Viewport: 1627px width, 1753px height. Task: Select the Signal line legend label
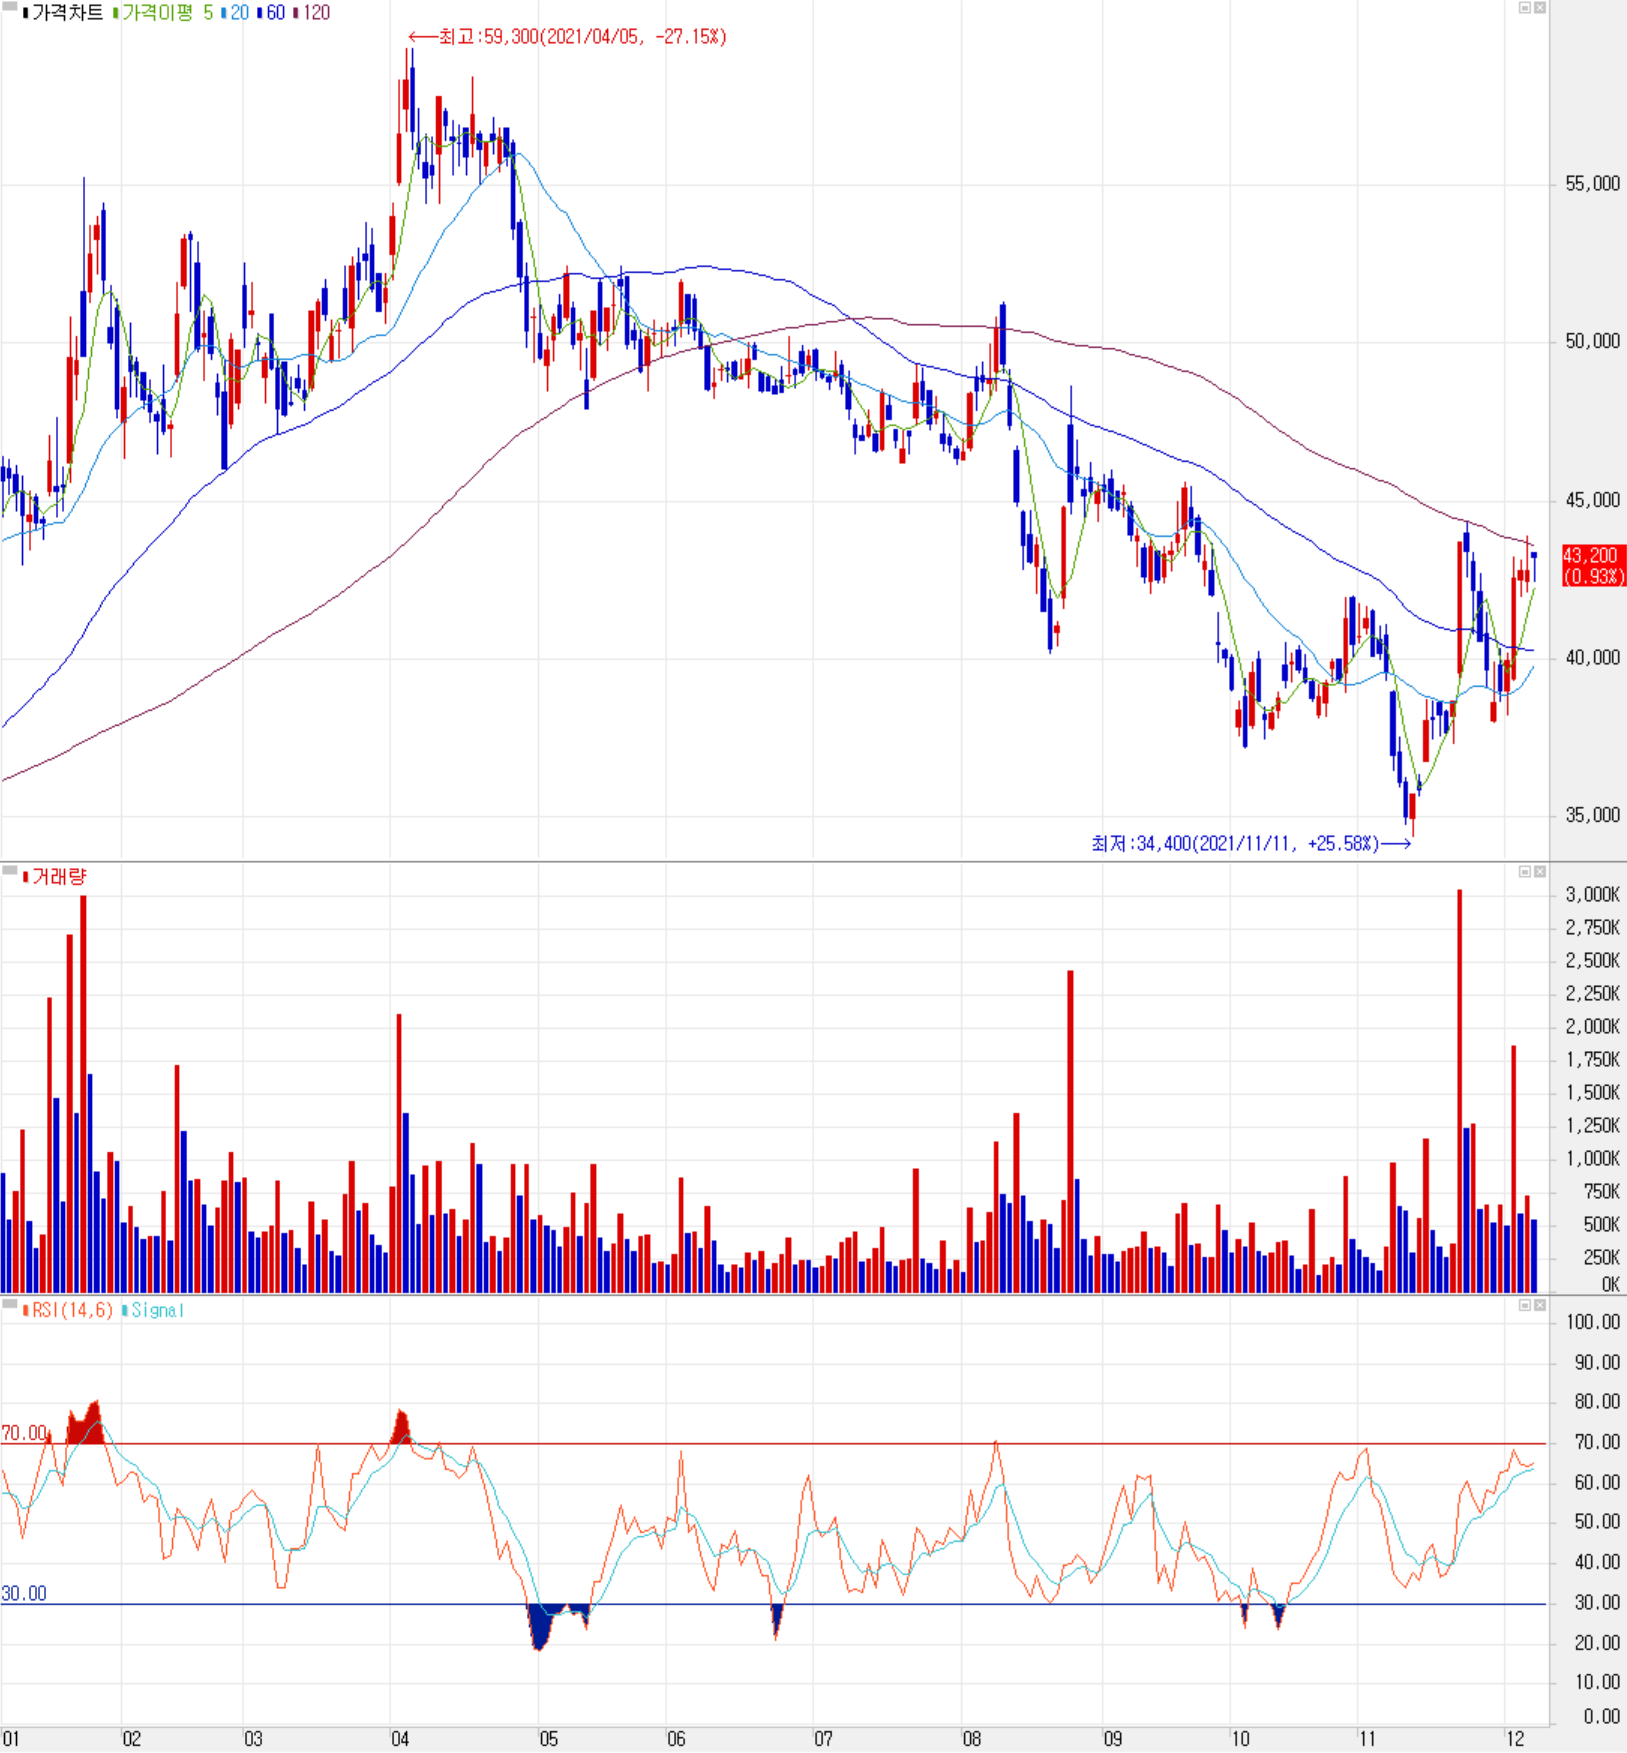[x=157, y=1310]
